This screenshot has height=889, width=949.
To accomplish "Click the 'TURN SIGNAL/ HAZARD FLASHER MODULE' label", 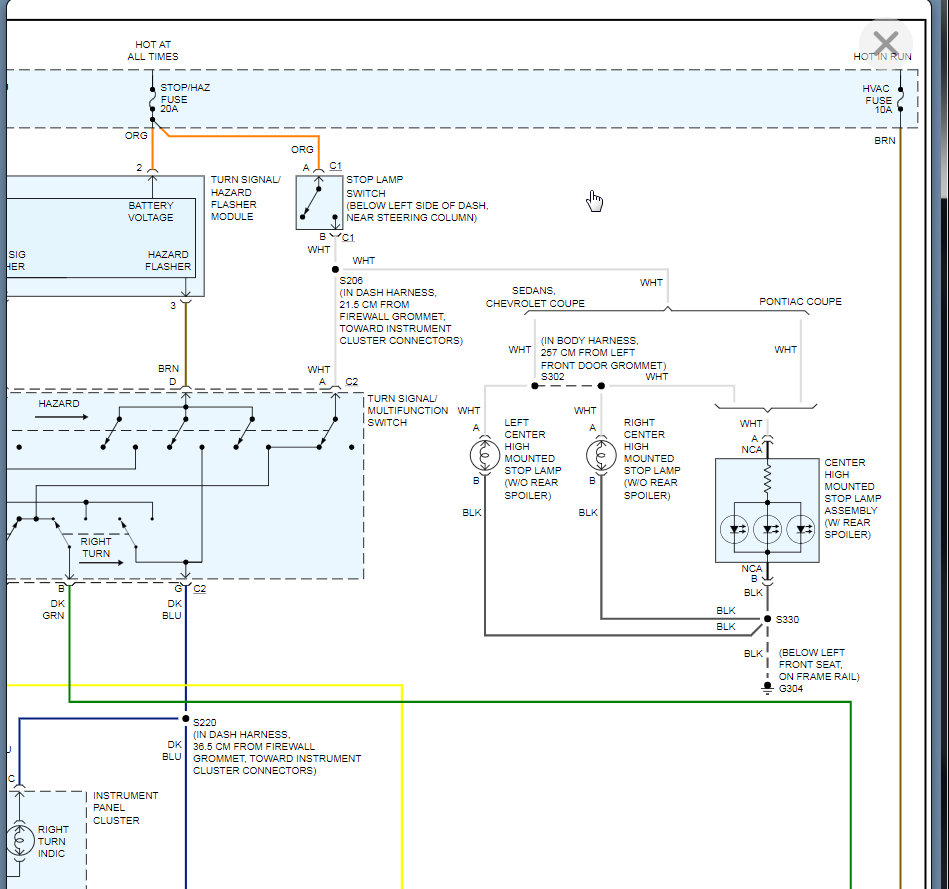I will (x=245, y=198).
